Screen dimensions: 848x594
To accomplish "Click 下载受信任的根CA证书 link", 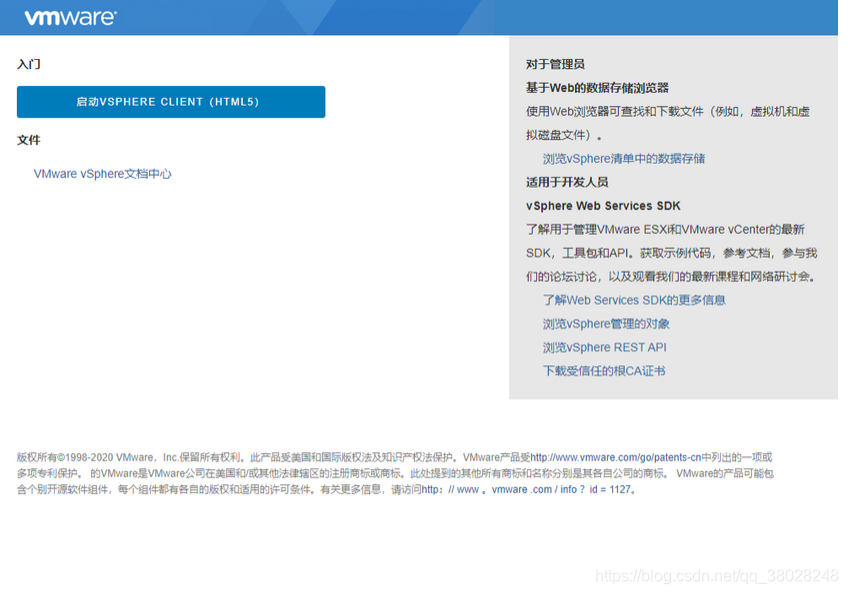I will (x=604, y=371).
